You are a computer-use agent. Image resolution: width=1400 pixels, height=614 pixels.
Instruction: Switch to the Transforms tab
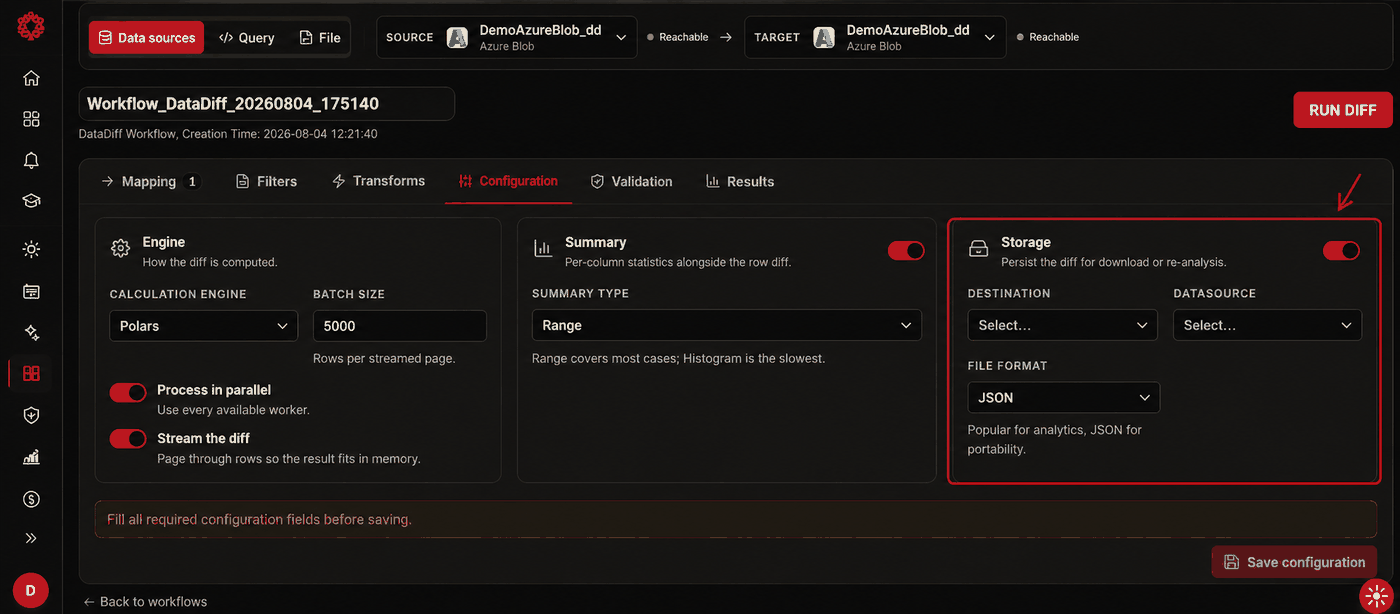[x=378, y=181]
